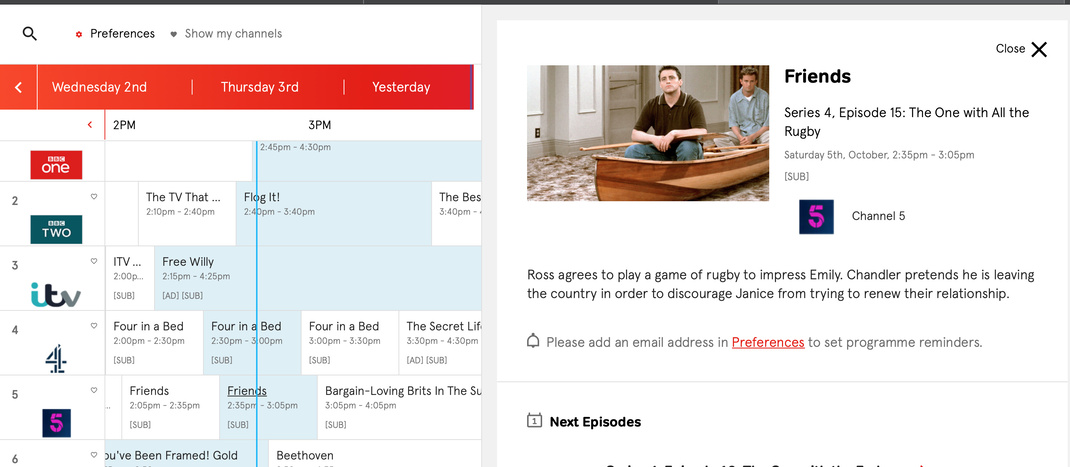1070x467 pixels.
Task: Click the Friends title in details panel
Action: [818, 76]
